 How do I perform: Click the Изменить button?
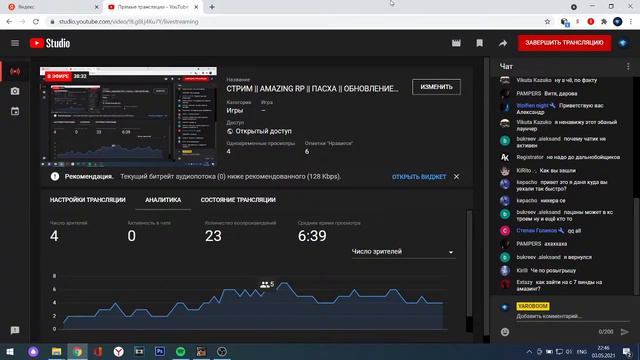(436, 87)
